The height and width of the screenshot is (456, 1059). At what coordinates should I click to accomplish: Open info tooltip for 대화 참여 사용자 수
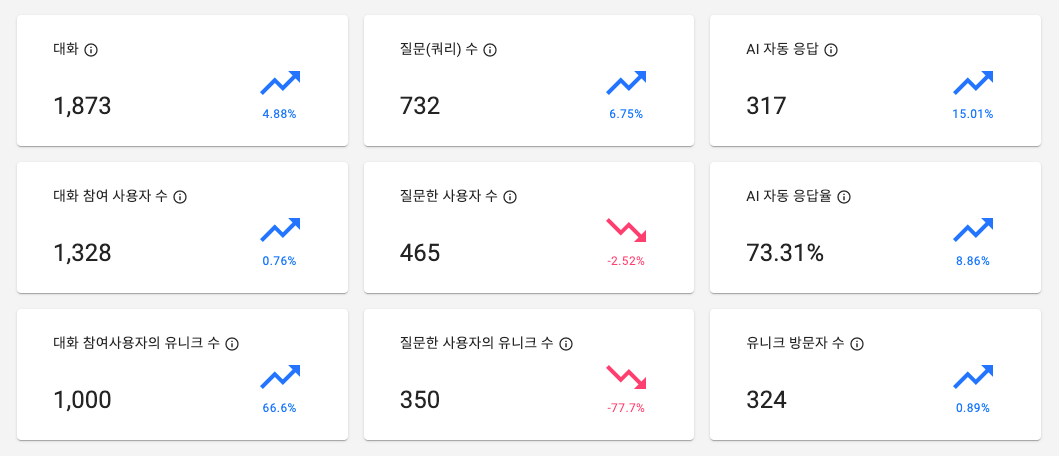click(x=180, y=197)
